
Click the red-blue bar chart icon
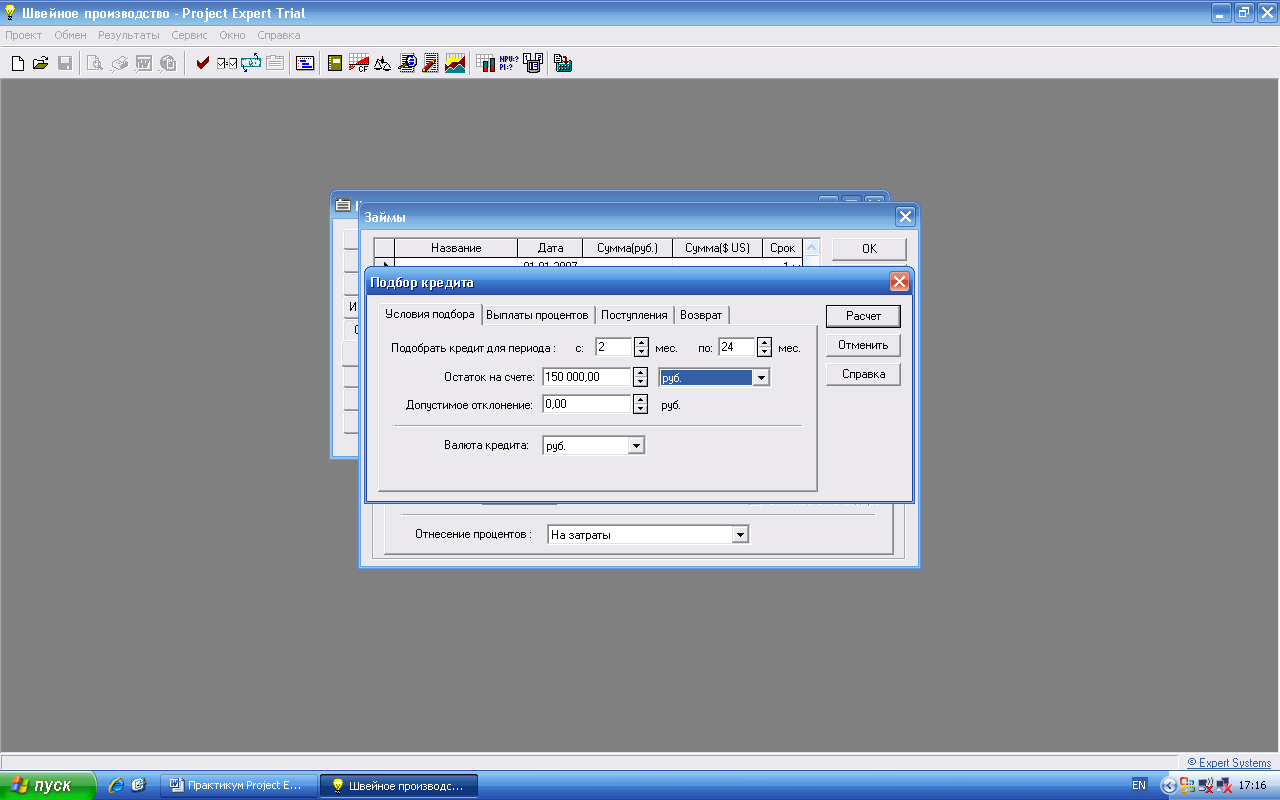pos(485,64)
